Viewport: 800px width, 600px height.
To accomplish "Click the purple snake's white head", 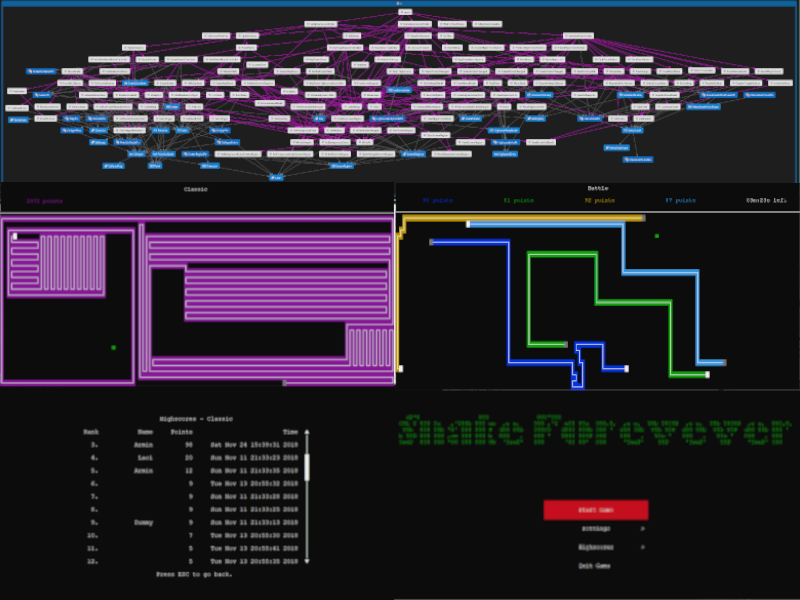I will (15, 237).
